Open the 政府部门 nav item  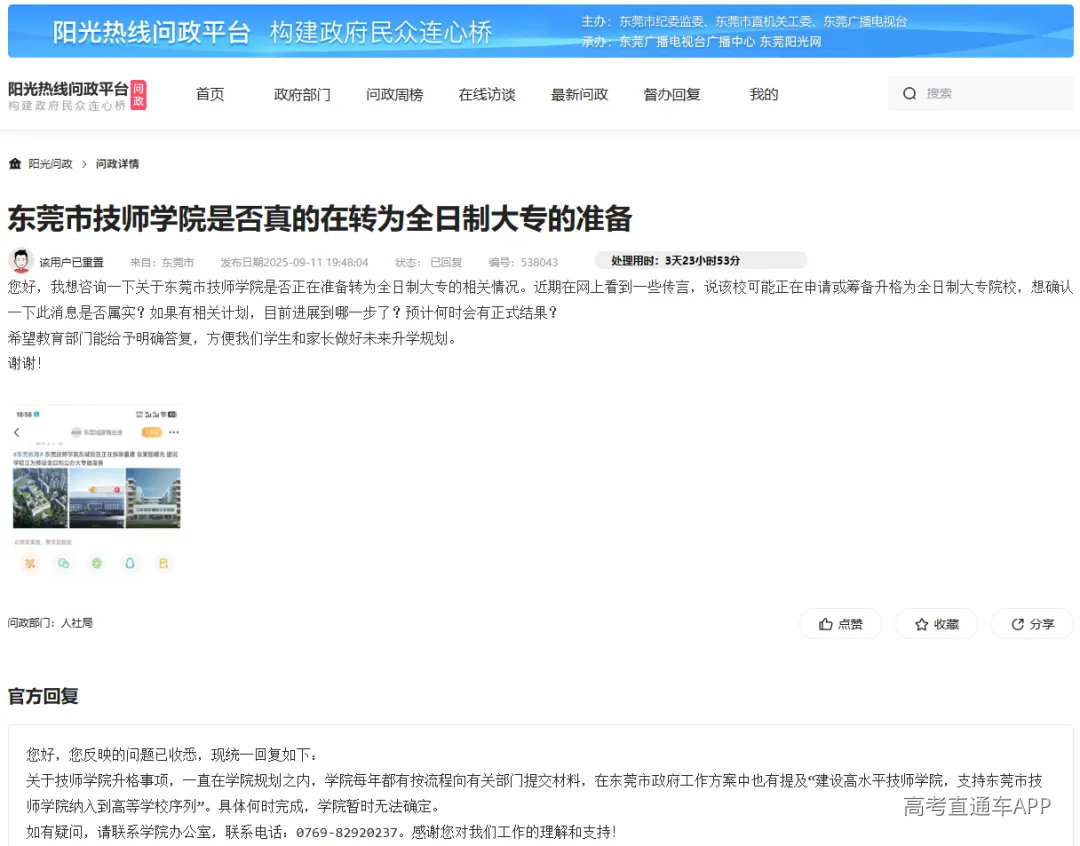(x=302, y=94)
